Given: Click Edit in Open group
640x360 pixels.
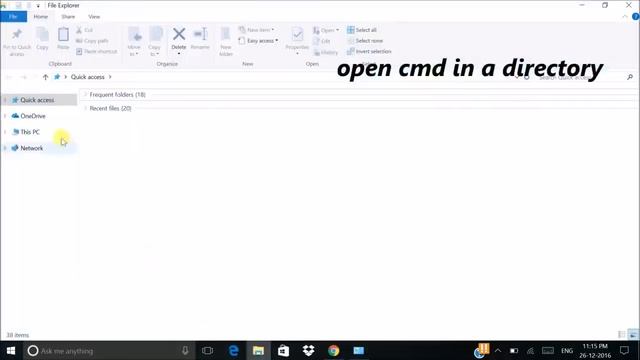Looking at the screenshot, I should tap(321, 41).
